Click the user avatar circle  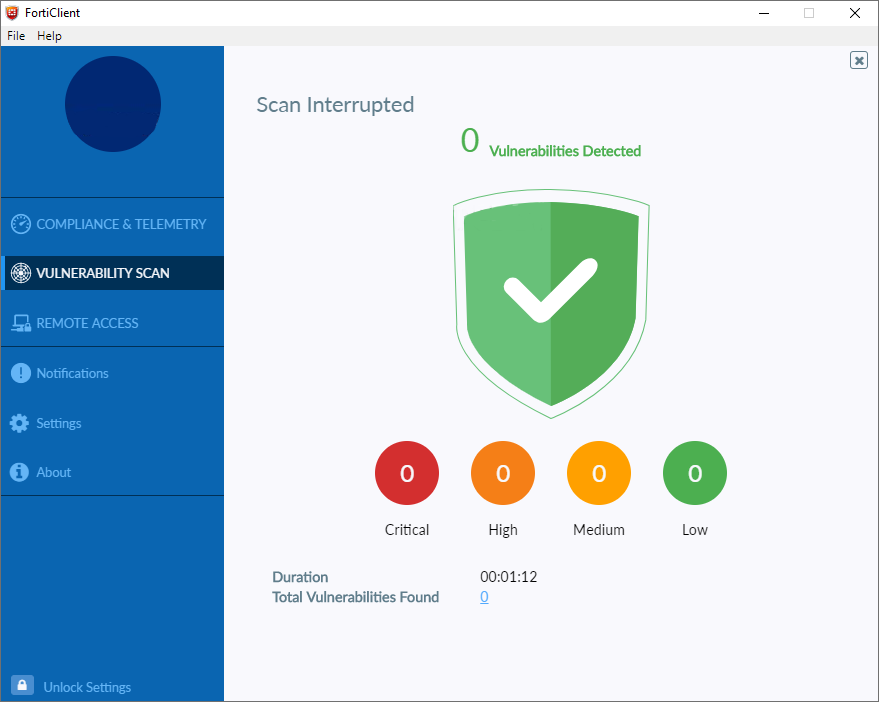coord(112,103)
